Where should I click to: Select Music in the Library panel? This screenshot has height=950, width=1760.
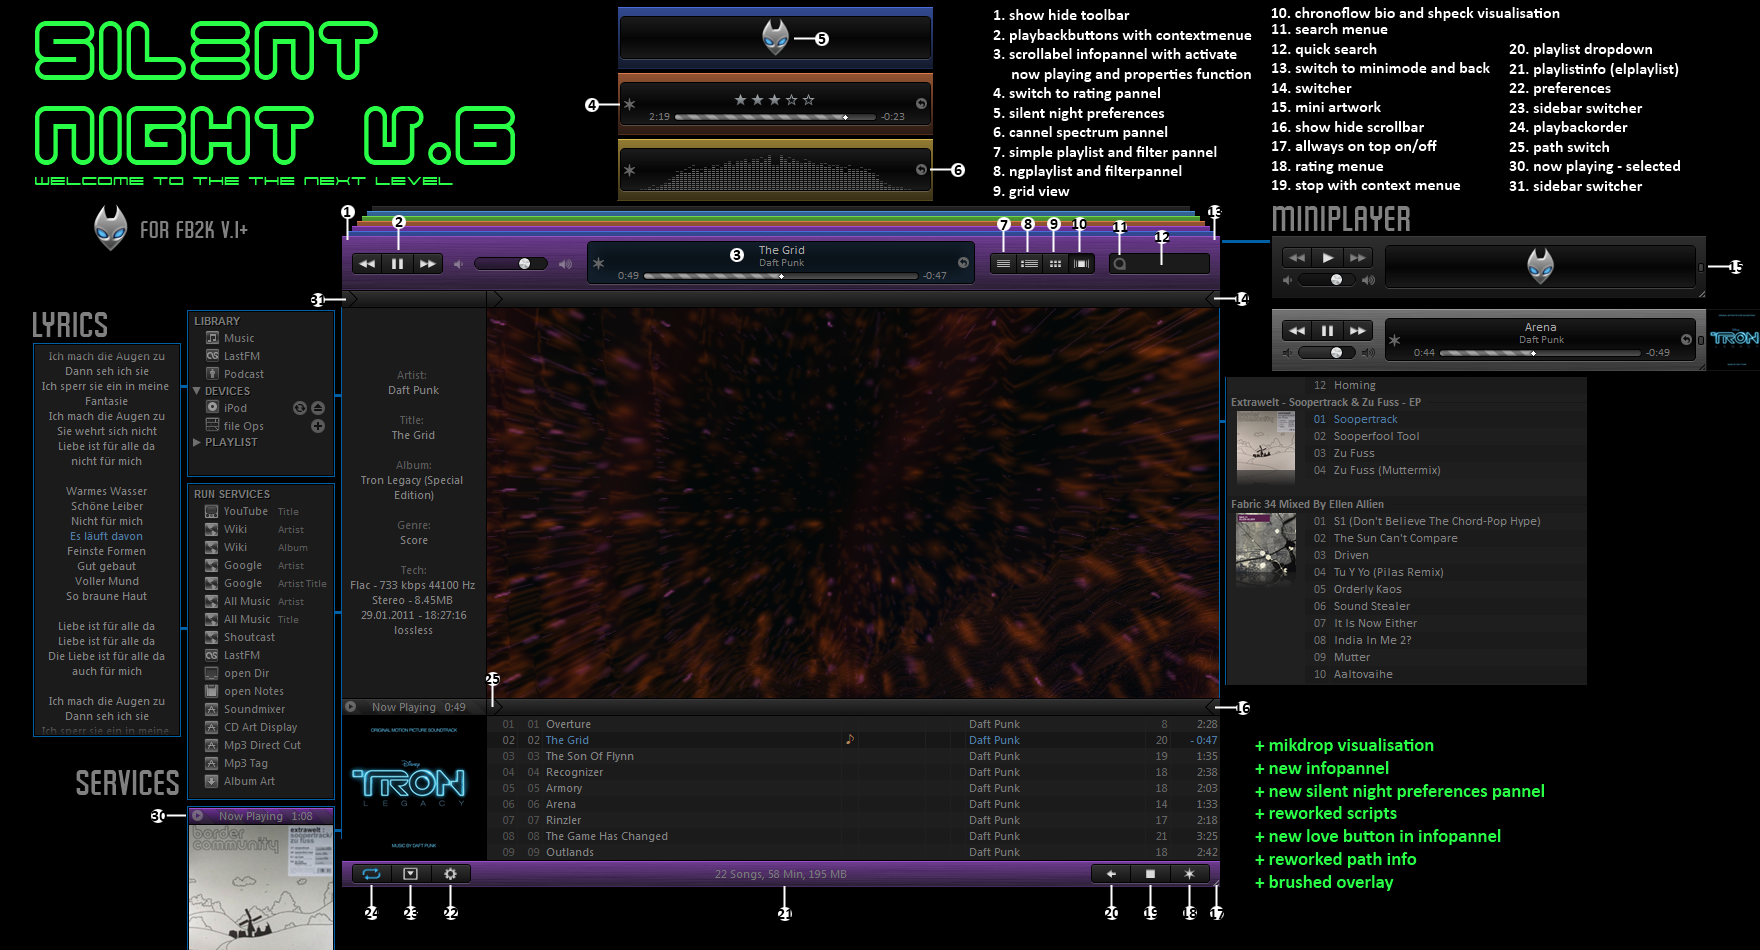click(239, 338)
